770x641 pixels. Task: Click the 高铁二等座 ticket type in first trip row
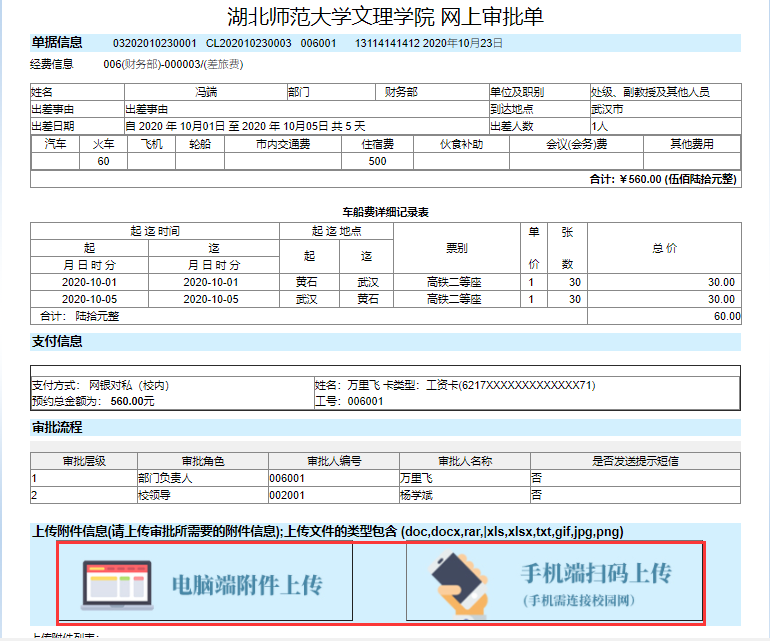click(455, 283)
